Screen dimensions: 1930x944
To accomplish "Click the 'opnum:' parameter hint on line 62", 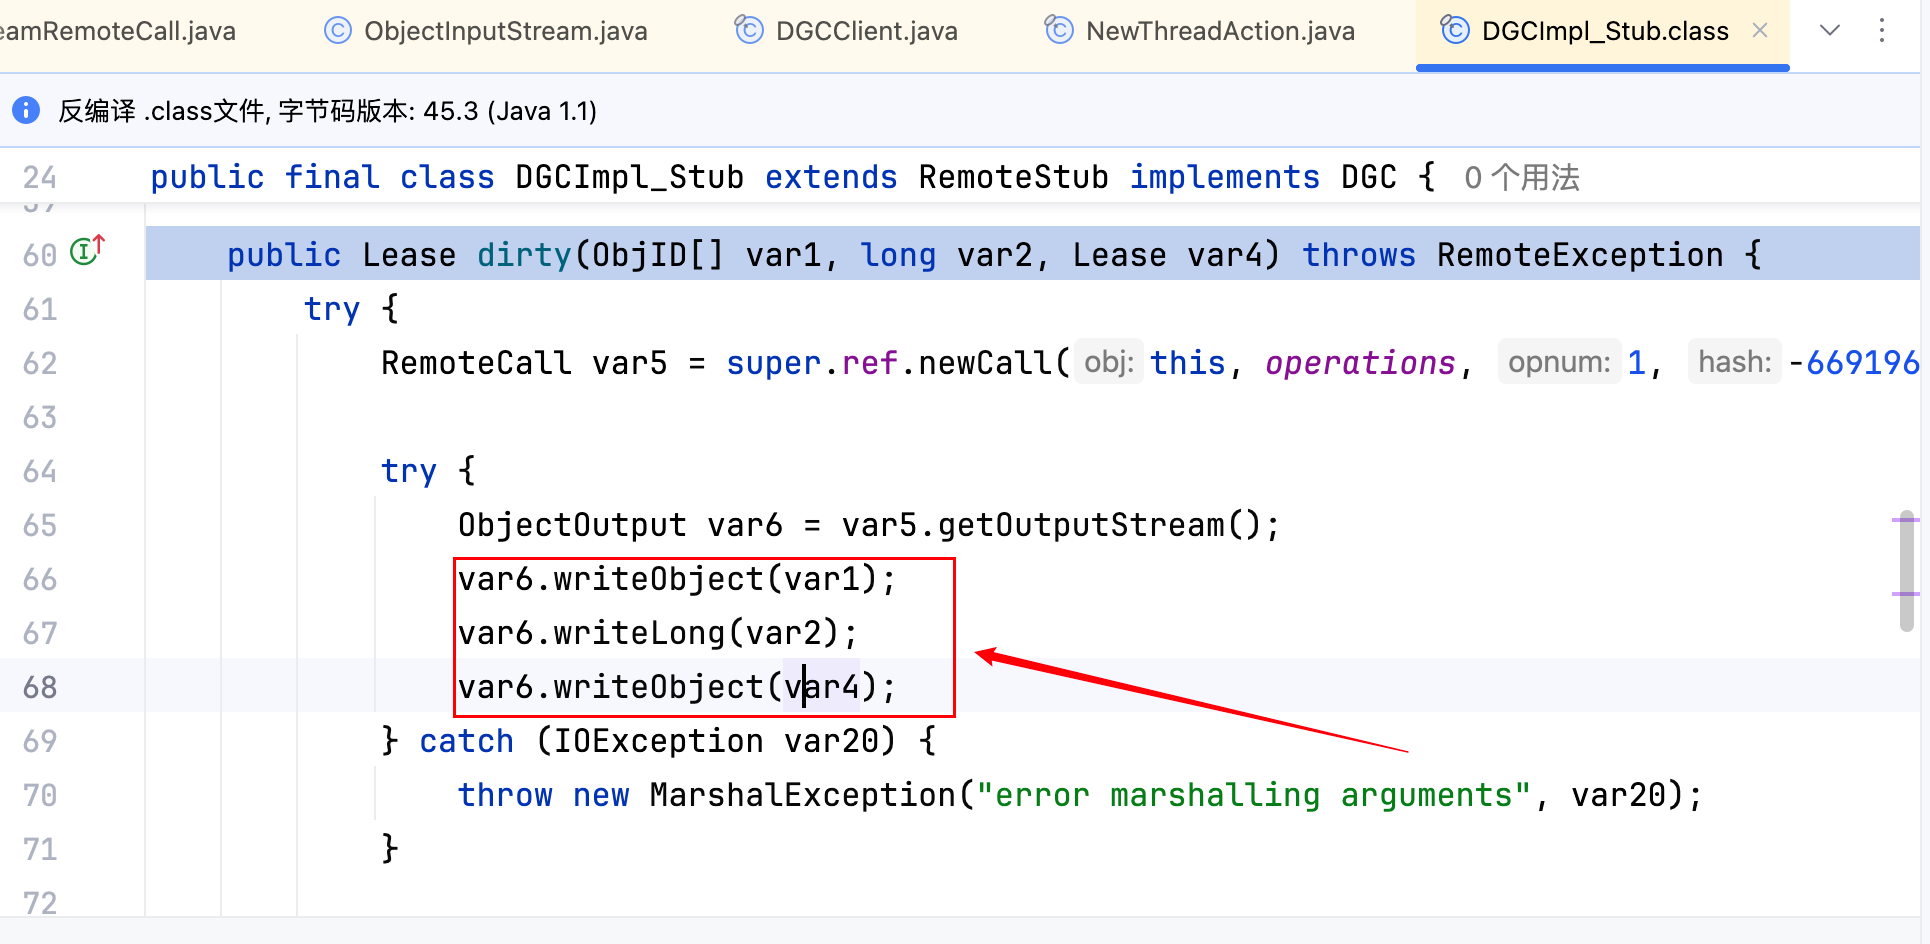I will [1558, 362].
